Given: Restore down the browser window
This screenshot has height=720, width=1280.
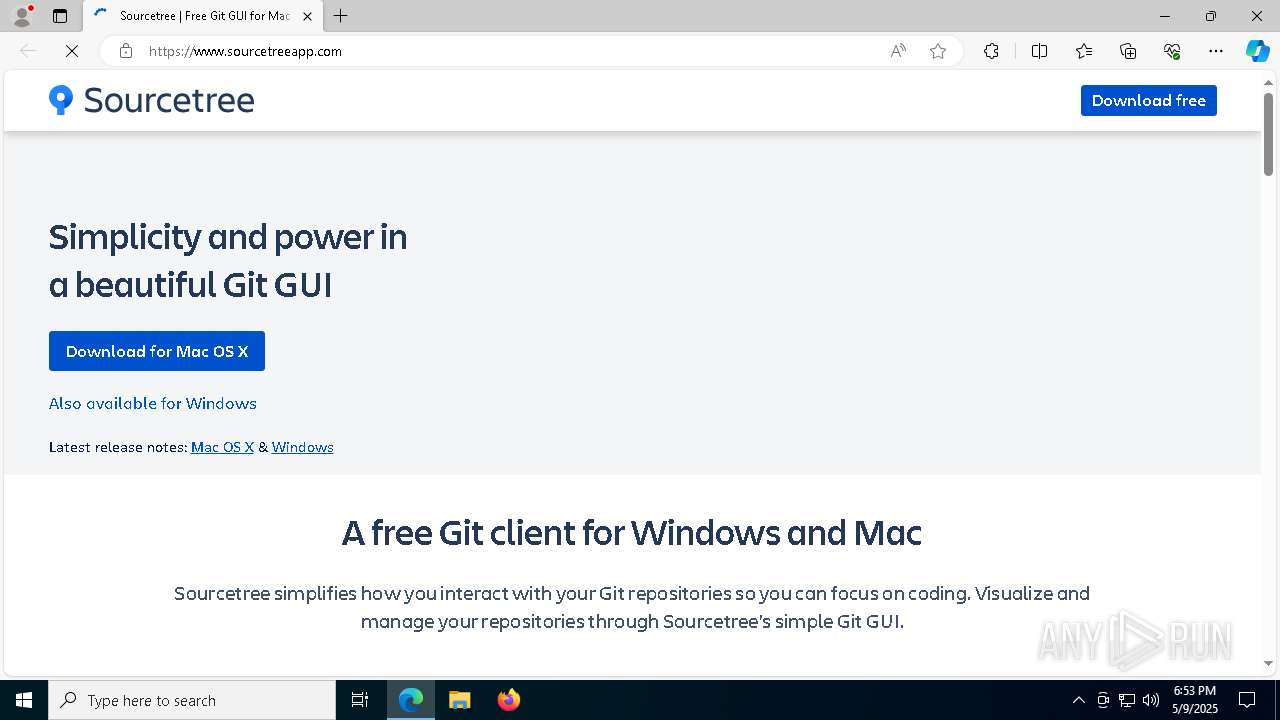Looking at the screenshot, I should coord(1211,16).
